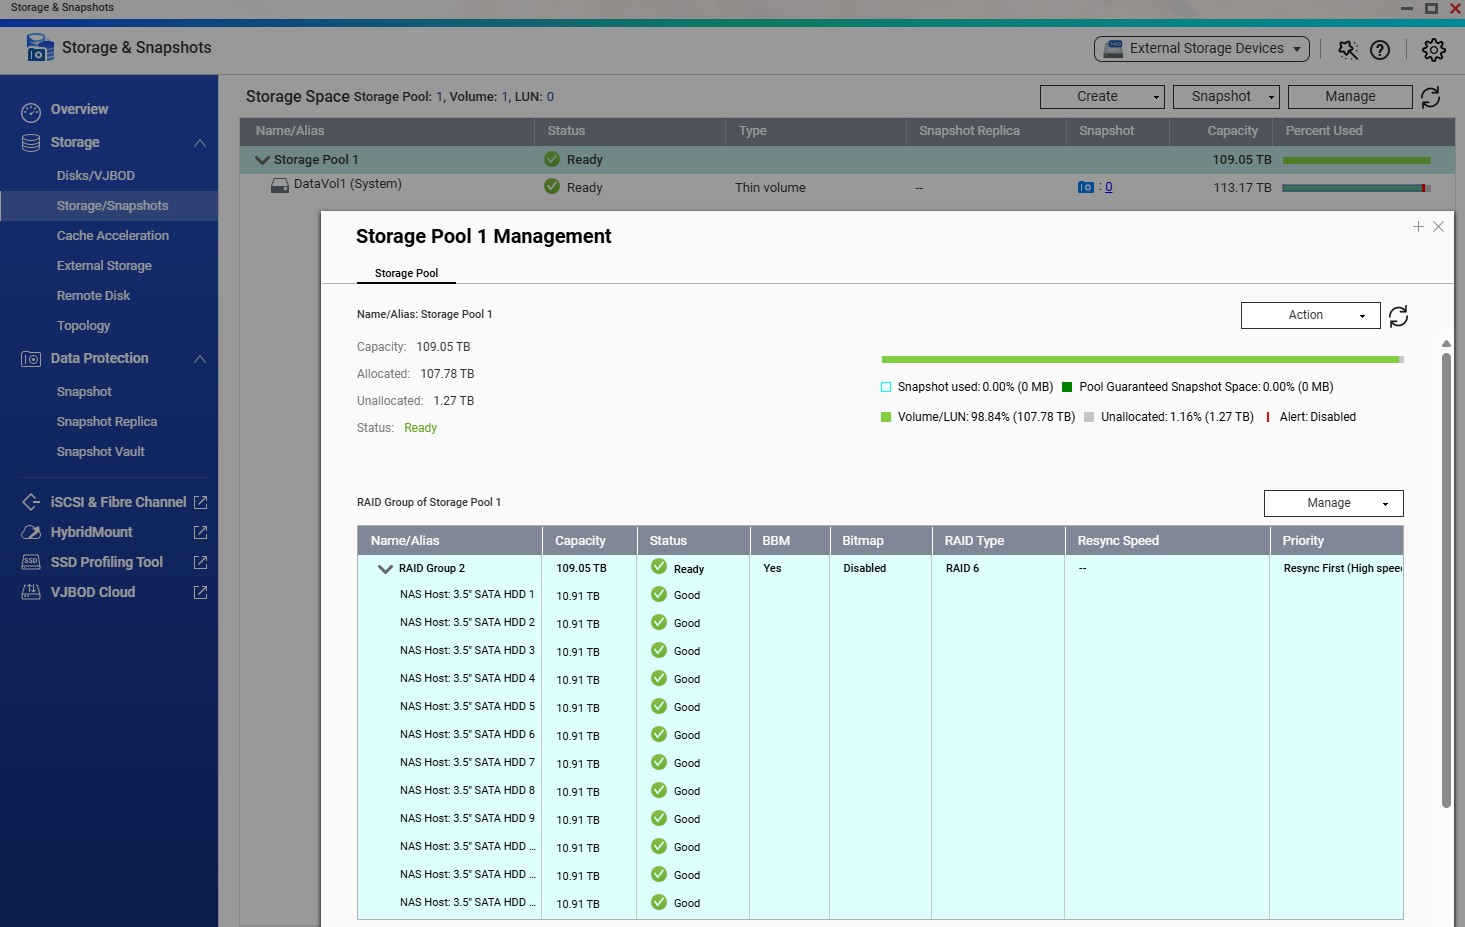
Task: Go to Cache Acceleration page
Action: 112,235
